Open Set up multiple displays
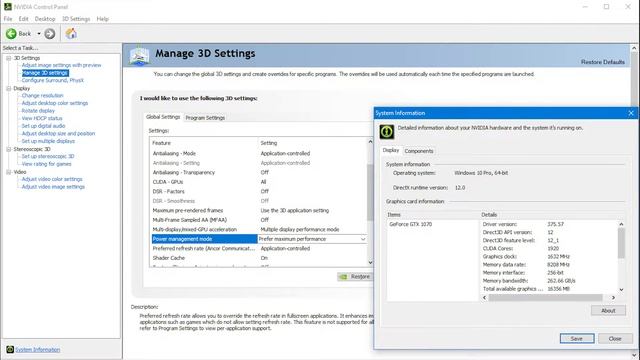Viewport: 640px width, 360px height. pos(48,141)
